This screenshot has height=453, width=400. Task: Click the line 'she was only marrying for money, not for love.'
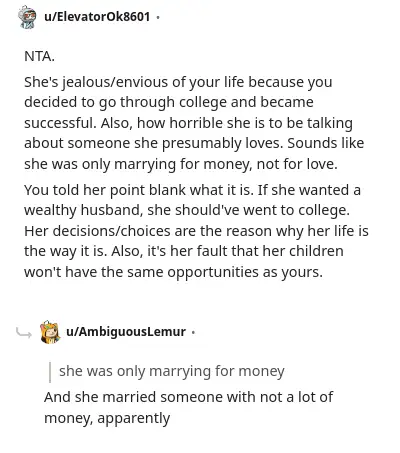coord(181,164)
